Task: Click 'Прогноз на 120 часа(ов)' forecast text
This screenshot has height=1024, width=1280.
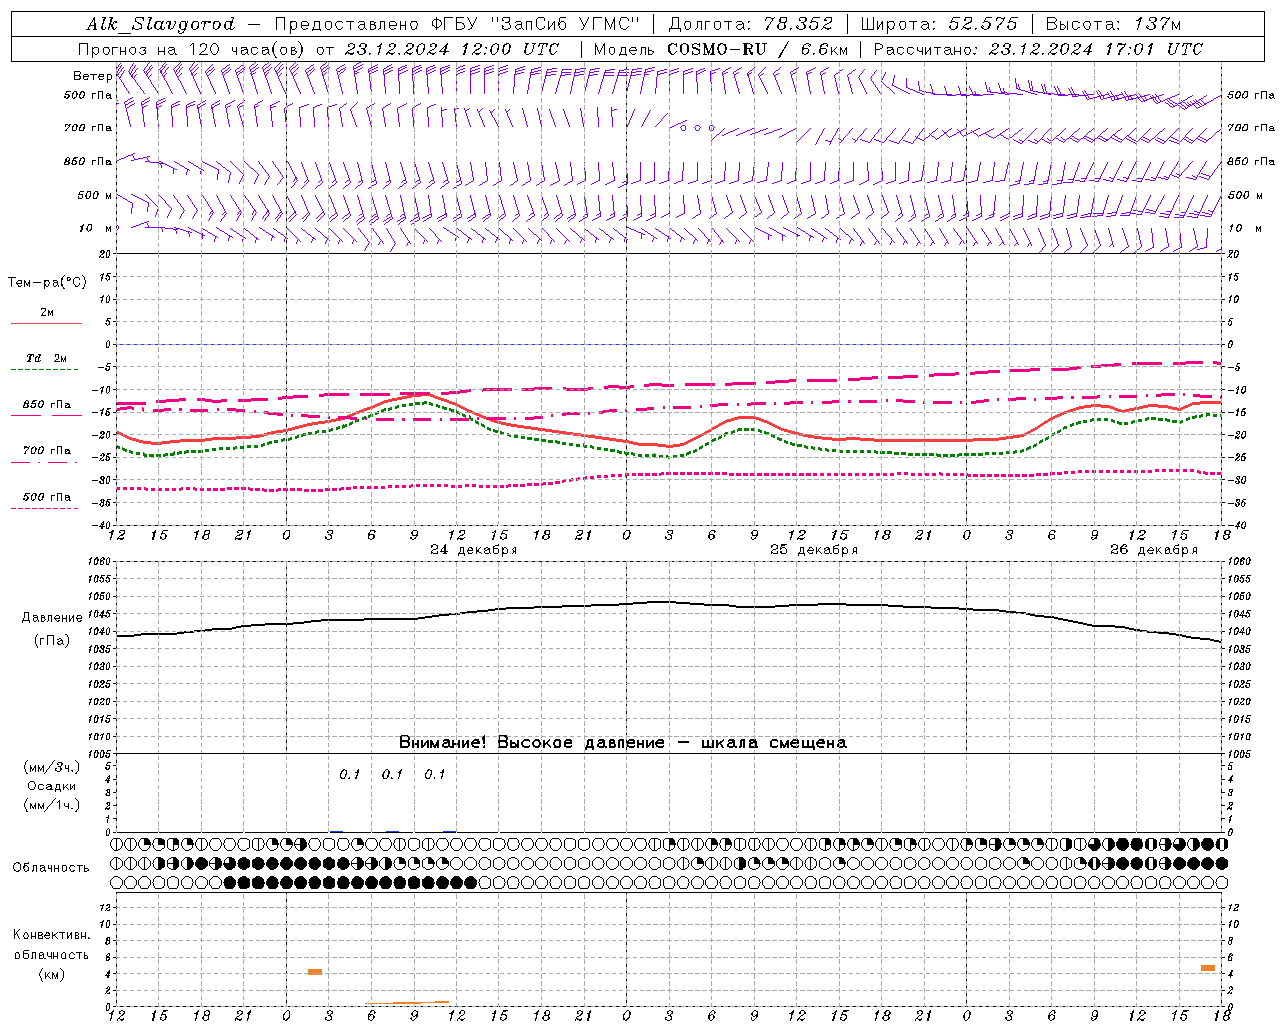Action: (191, 49)
